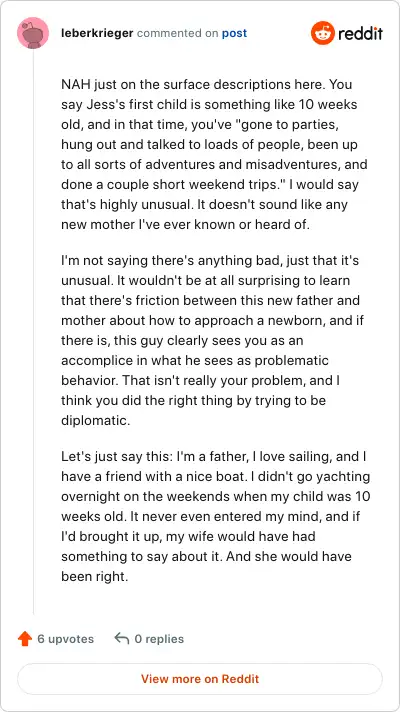Click the leberkrieger user avatar
This screenshot has height=712, width=400.
33,33
